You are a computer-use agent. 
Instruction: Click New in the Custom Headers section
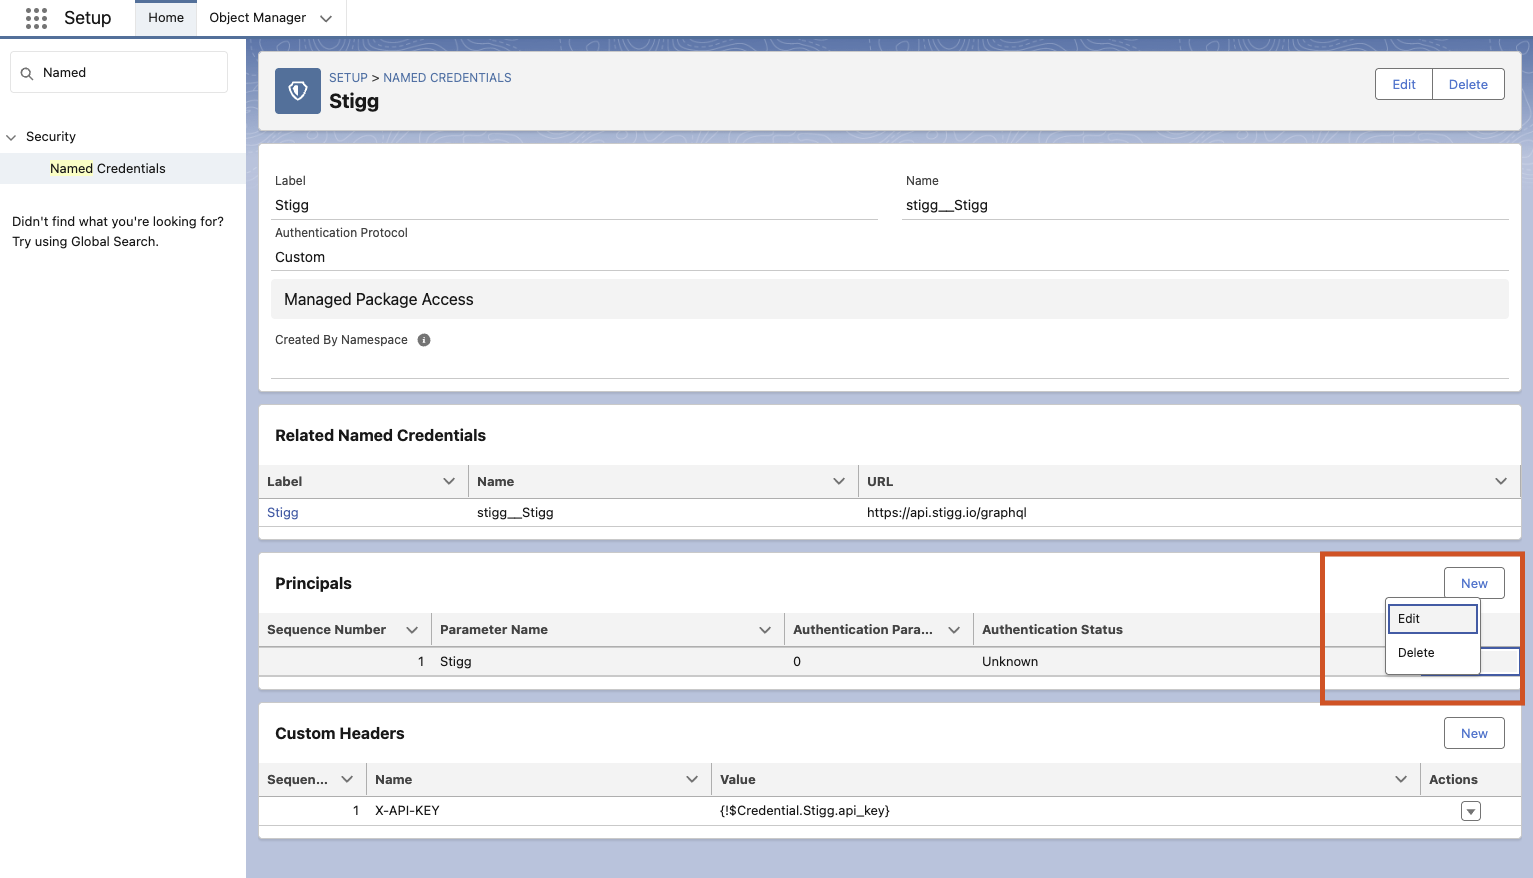coord(1474,734)
